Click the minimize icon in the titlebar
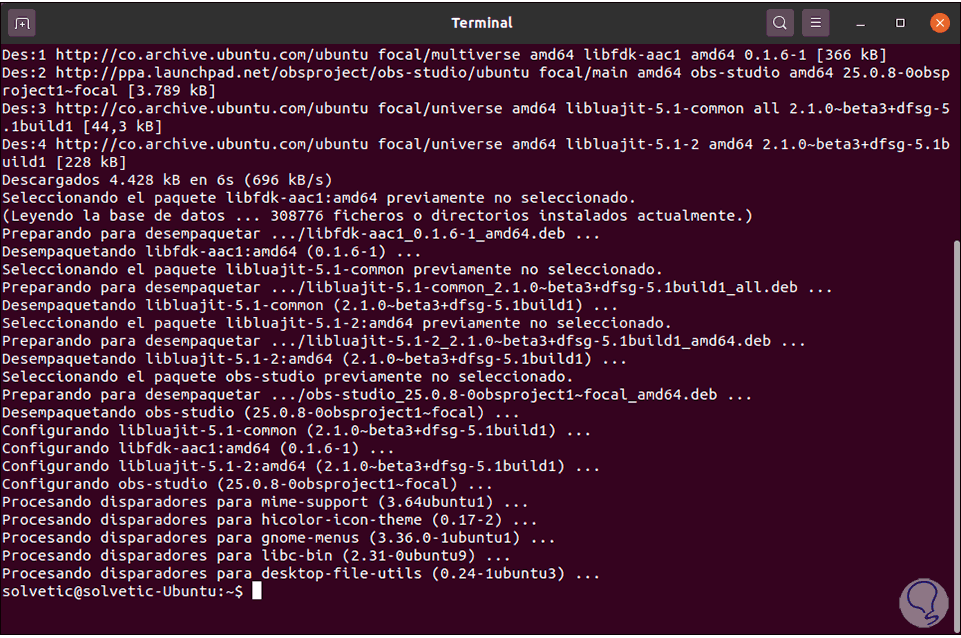The image size is (961, 638). tap(860, 22)
